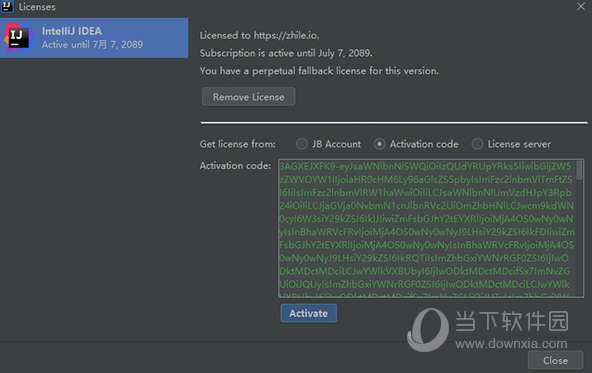Viewport: 592px width, 373px height.
Task: Click the Activation code option label
Action: [x=424, y=144]
